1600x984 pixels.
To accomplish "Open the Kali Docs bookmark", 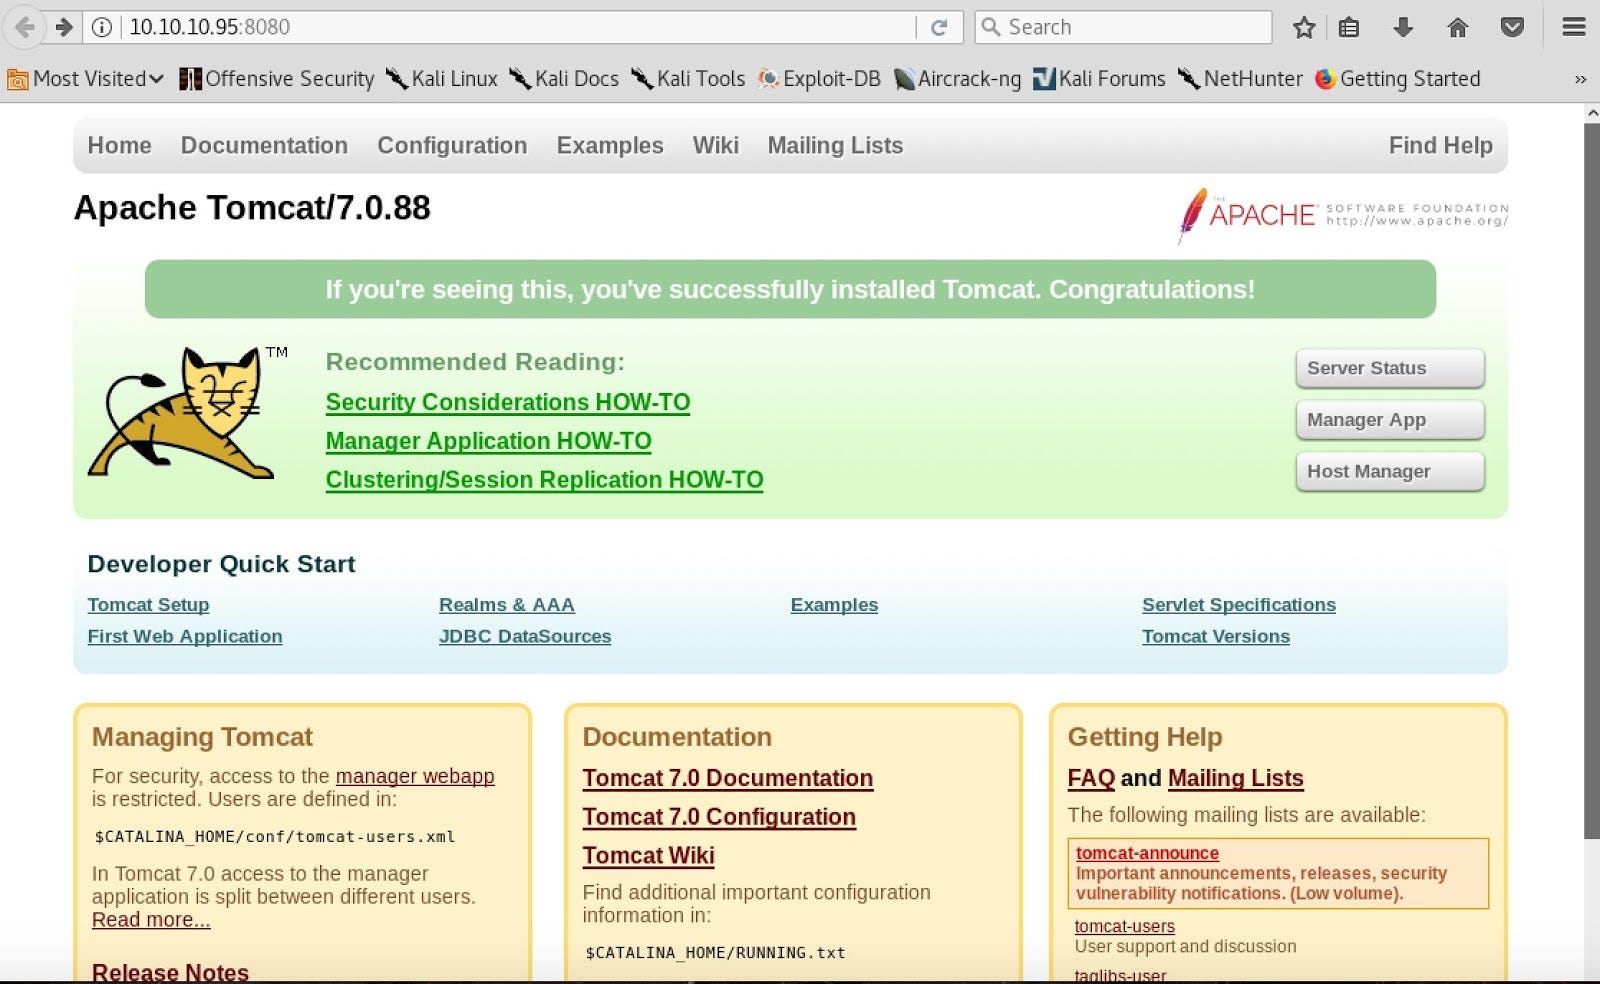I will pos(564,79).
